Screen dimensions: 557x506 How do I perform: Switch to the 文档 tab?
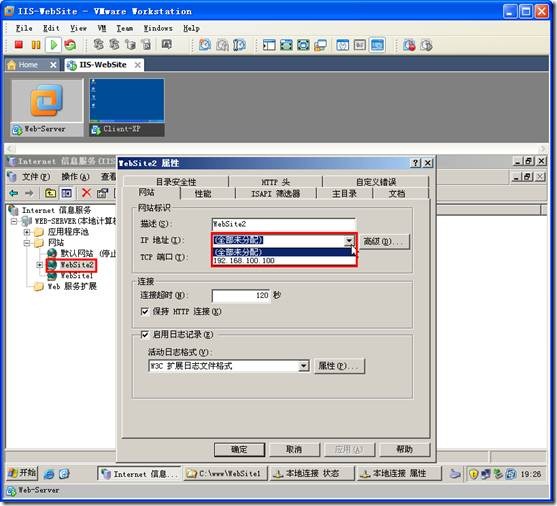(x=397, y=193)
